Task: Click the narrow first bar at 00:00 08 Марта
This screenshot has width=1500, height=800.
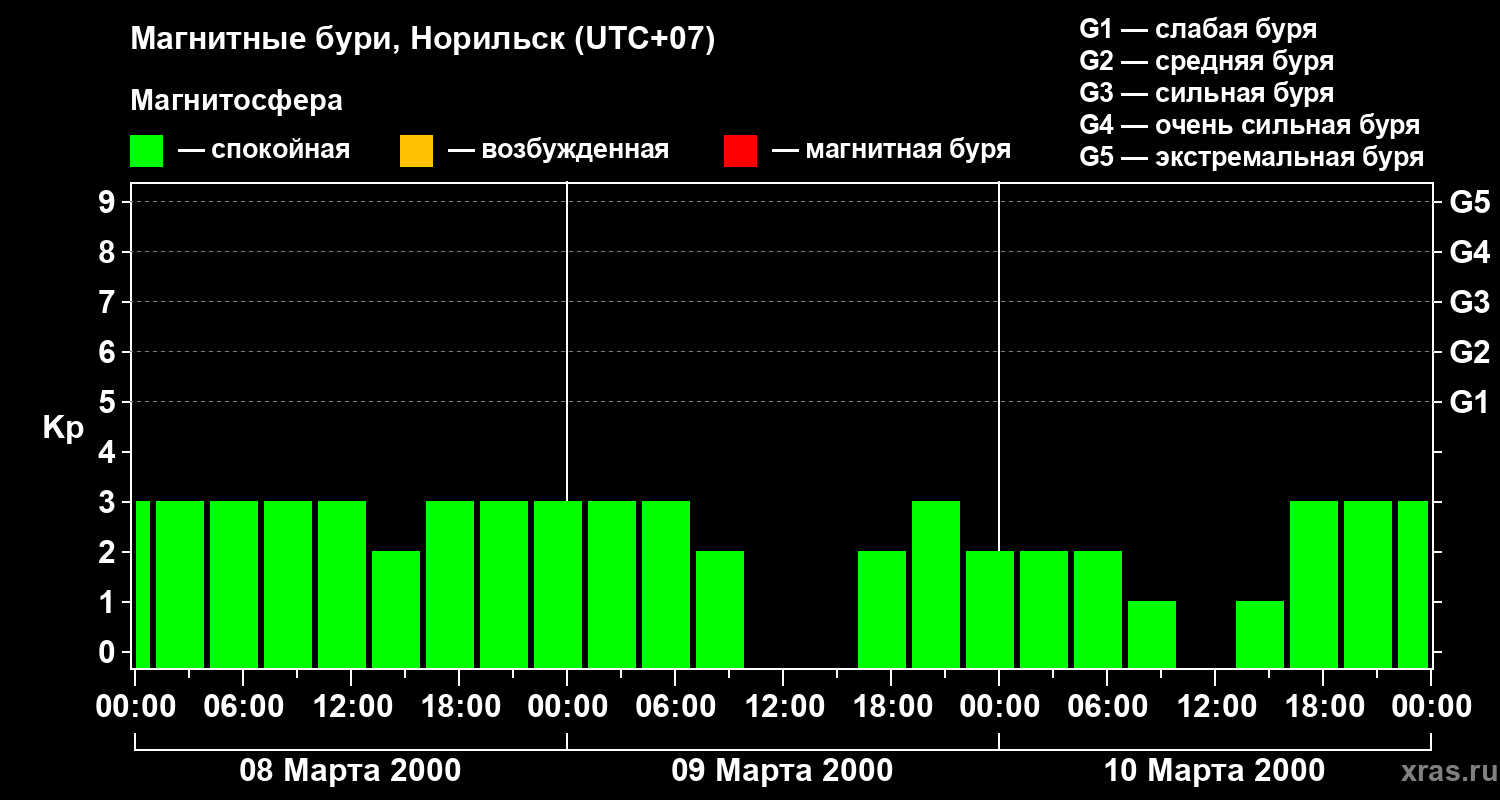Action: pos(142,584)
